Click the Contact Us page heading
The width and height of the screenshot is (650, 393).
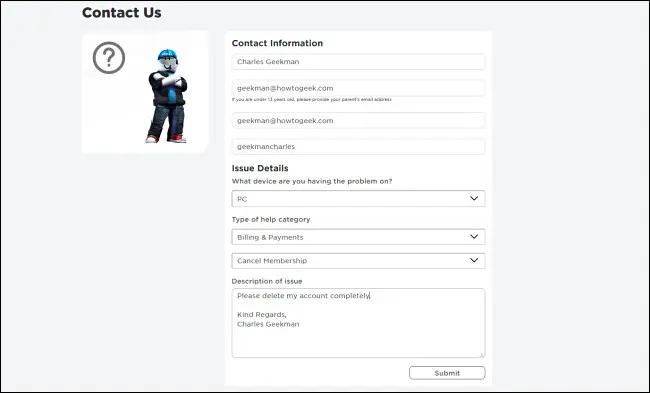122,12
